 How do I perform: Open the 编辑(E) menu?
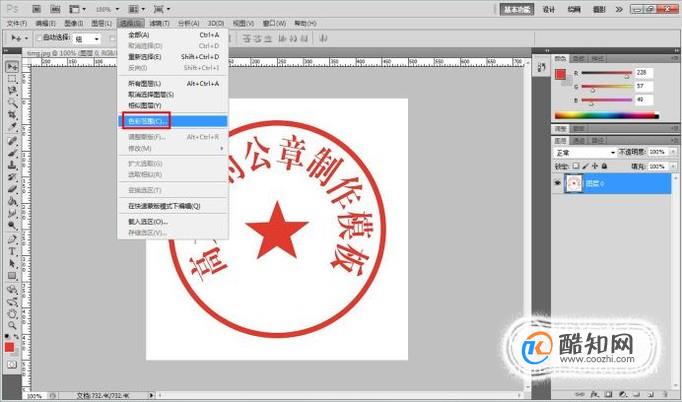[45, 23]
